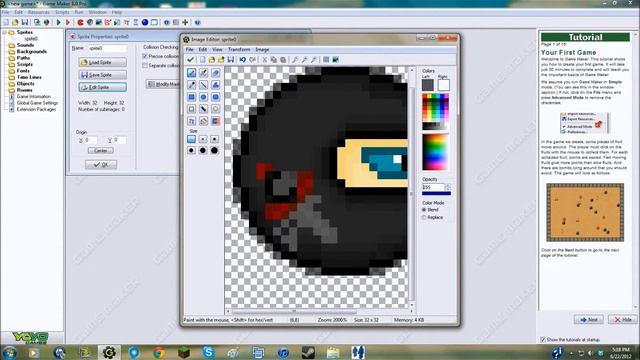Viewport: 640px width, 360px height.
Task: Open the Image Editor Transform menu
Action: click(x=239, y=49)
